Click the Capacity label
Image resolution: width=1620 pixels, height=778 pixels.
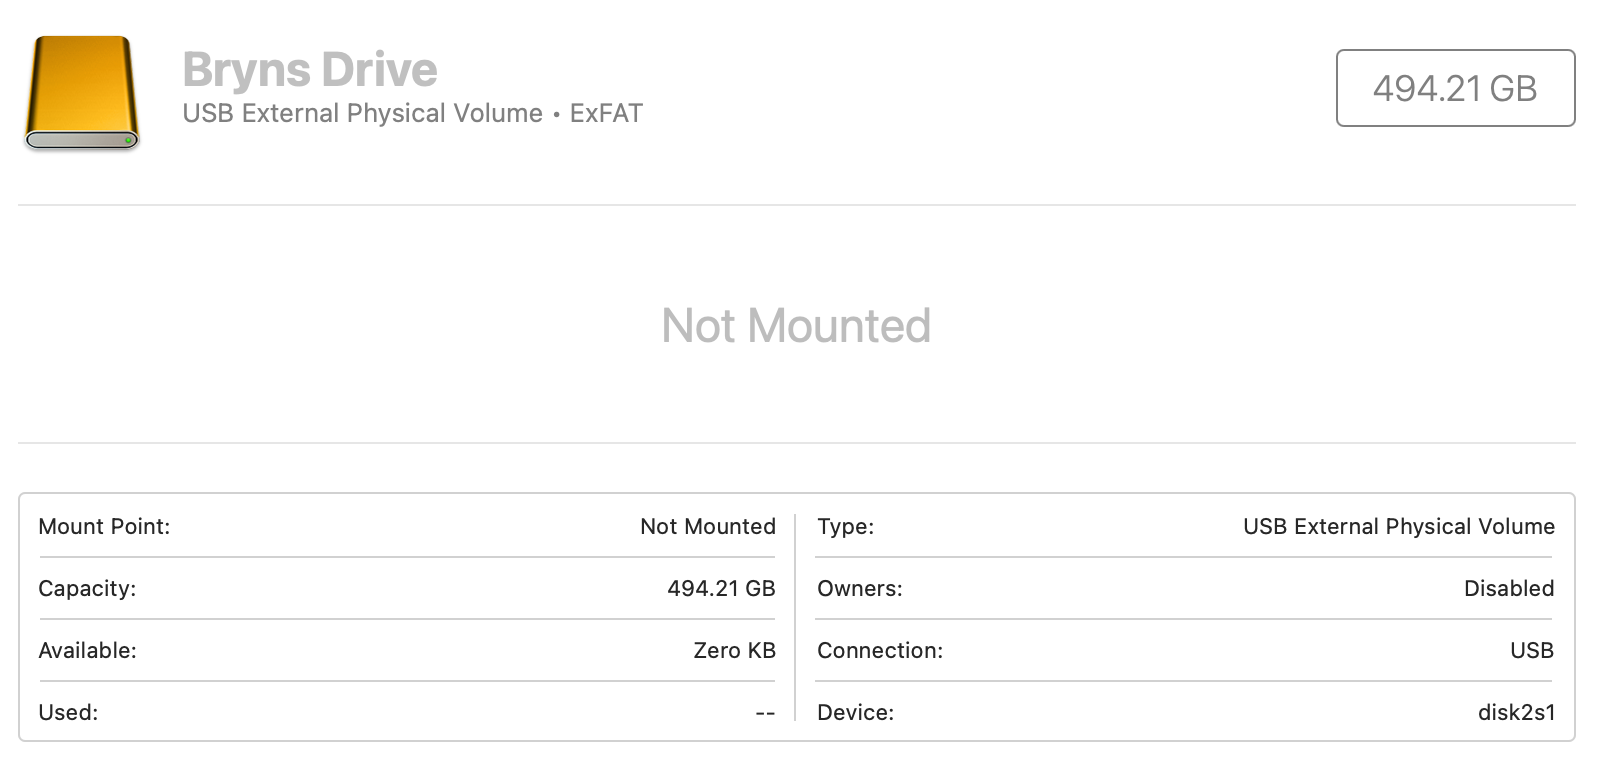pyautogui.click(x=87, y=589)
